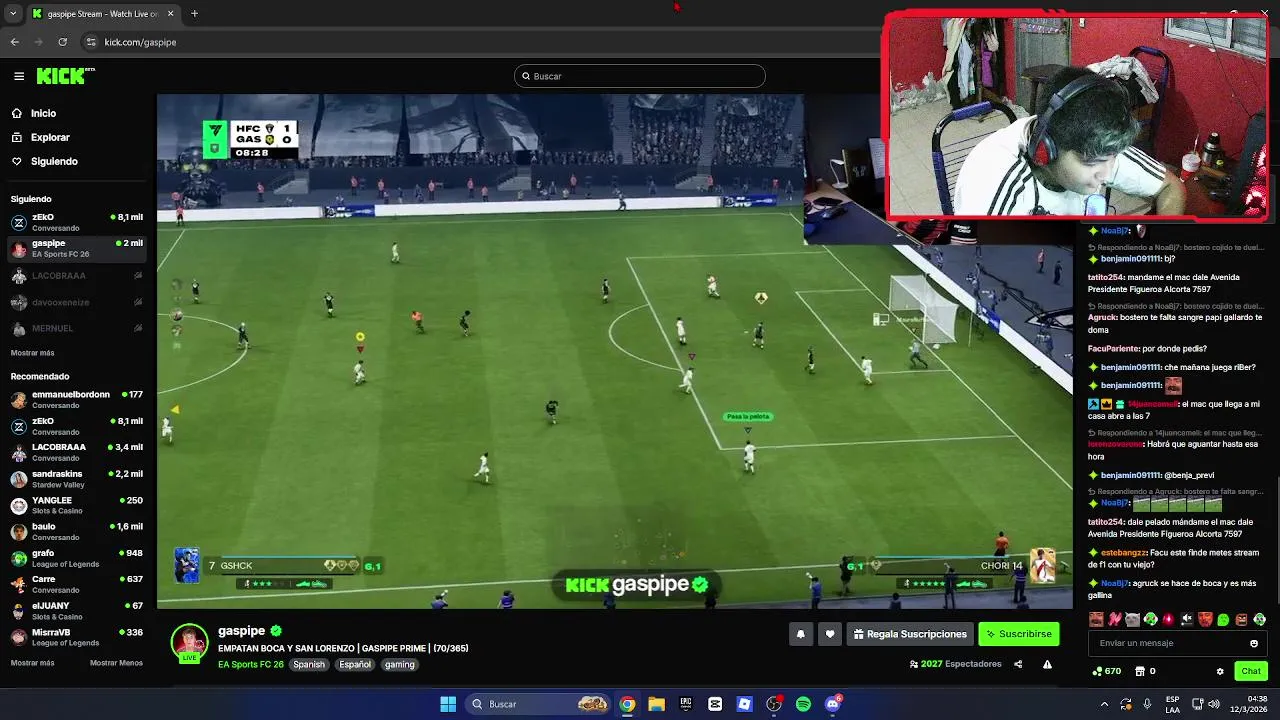Open browser tab search dropdown
The width and height of the screenshot is (1280, 720).
[13, 14]
